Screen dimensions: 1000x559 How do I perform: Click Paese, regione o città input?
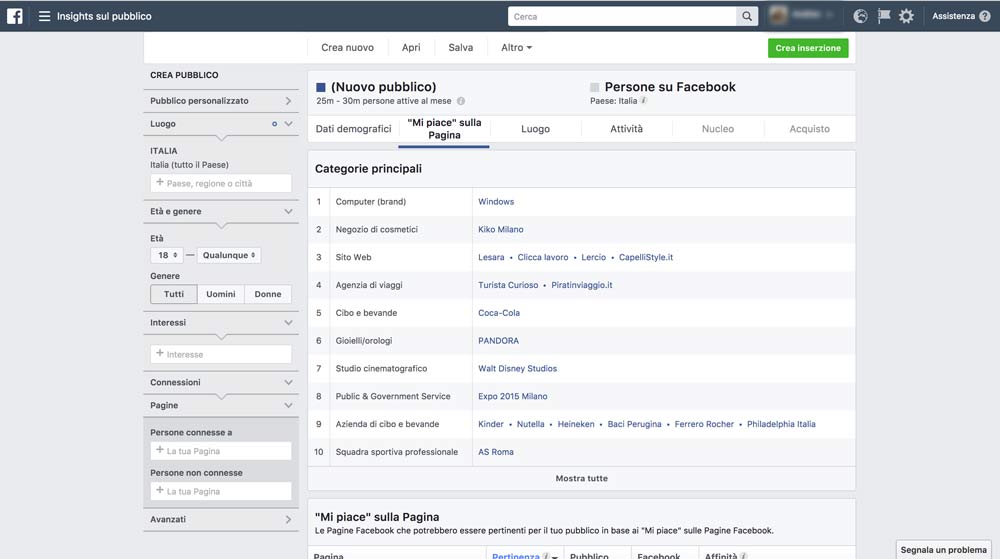pos(221,183)
